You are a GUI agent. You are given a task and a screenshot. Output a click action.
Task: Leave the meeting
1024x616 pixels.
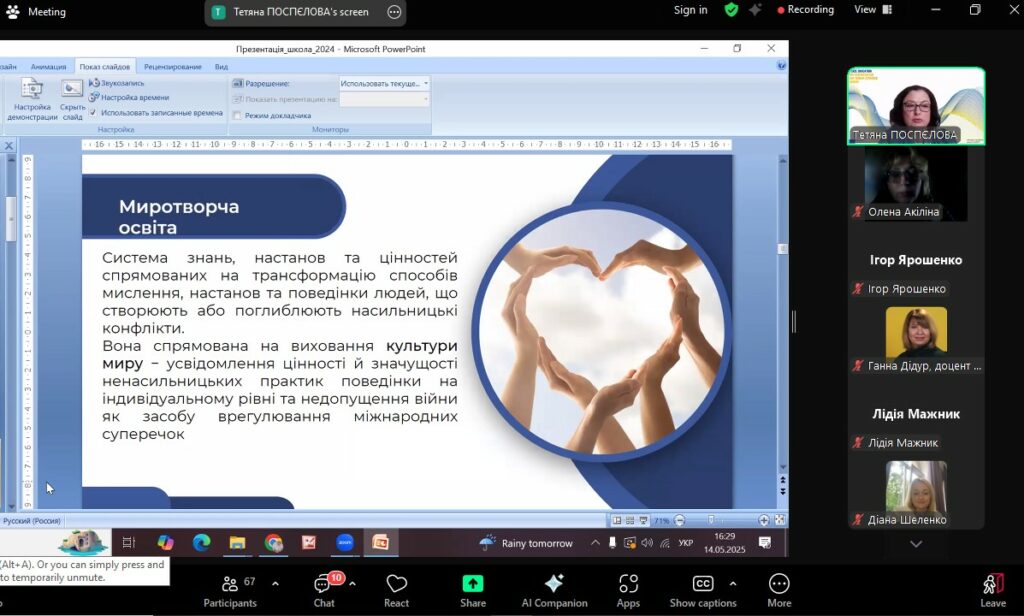pyautogui.click(x=993, y=591)
